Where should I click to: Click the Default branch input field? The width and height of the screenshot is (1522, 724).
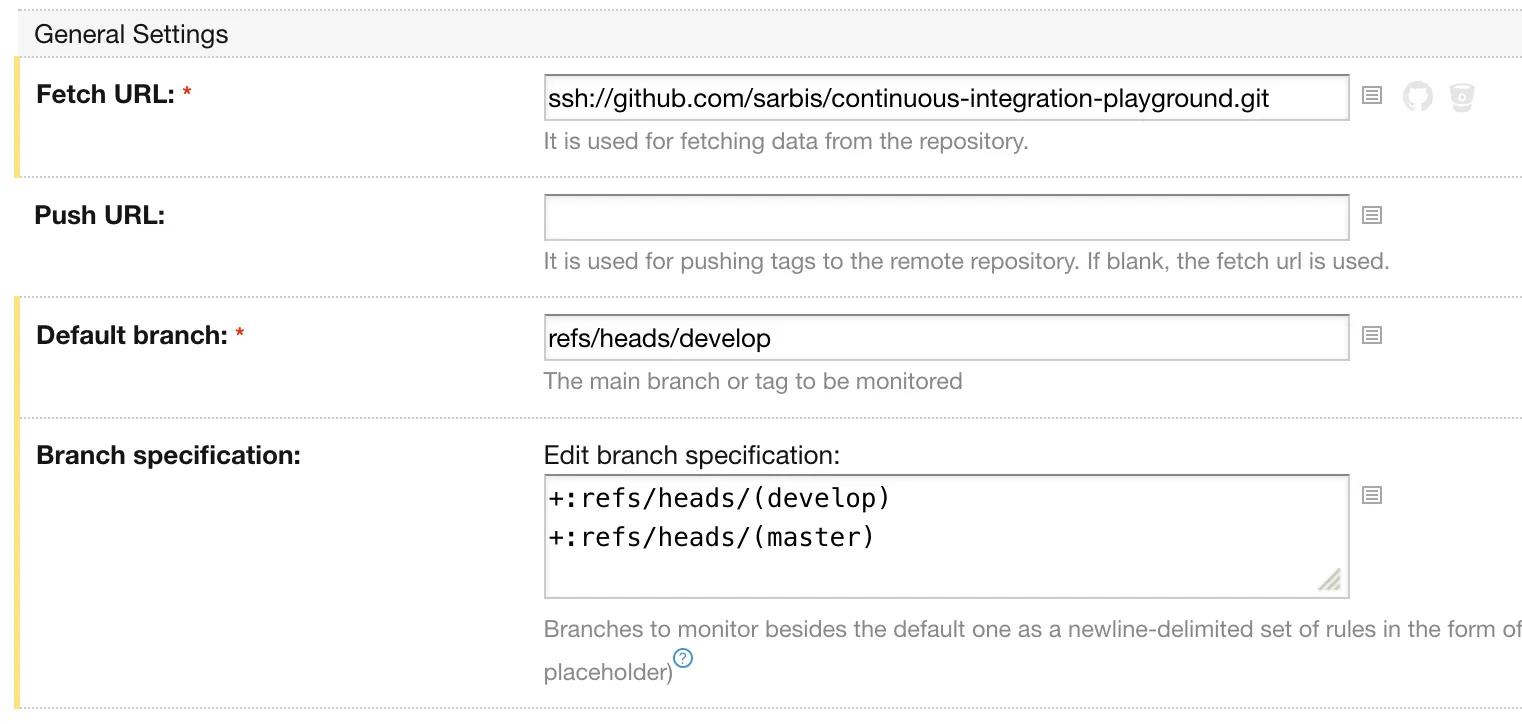945,338
